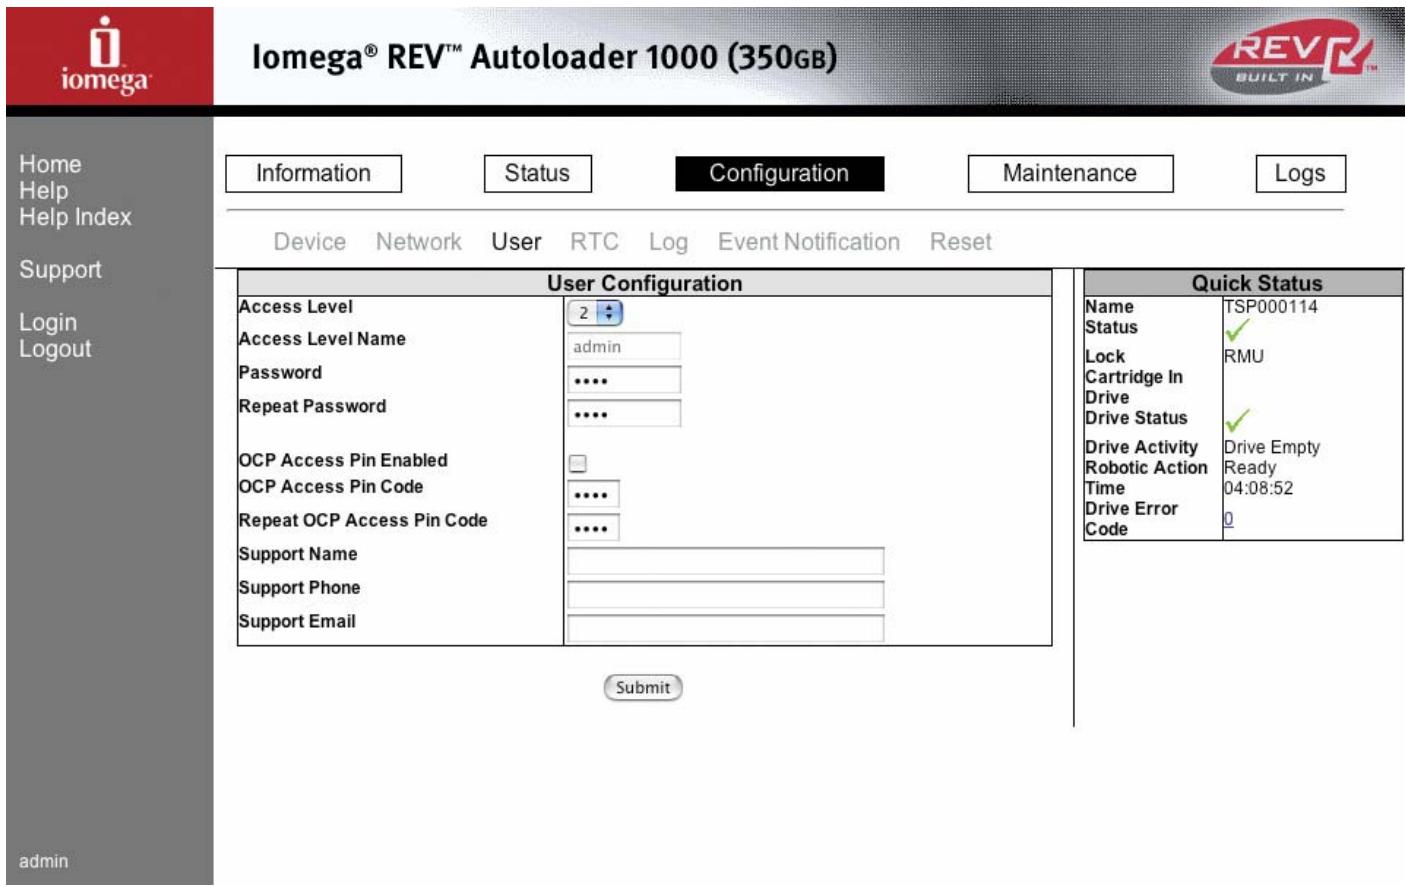This screenshot has height=887, width=1406.
Task: Click the User Configuration header
Action: [x=645, y=283]
